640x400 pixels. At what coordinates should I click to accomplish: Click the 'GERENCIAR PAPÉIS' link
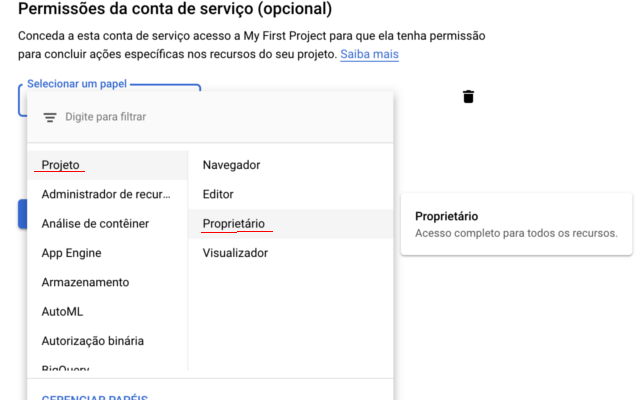pyautogui.click(x=95, y=397)
